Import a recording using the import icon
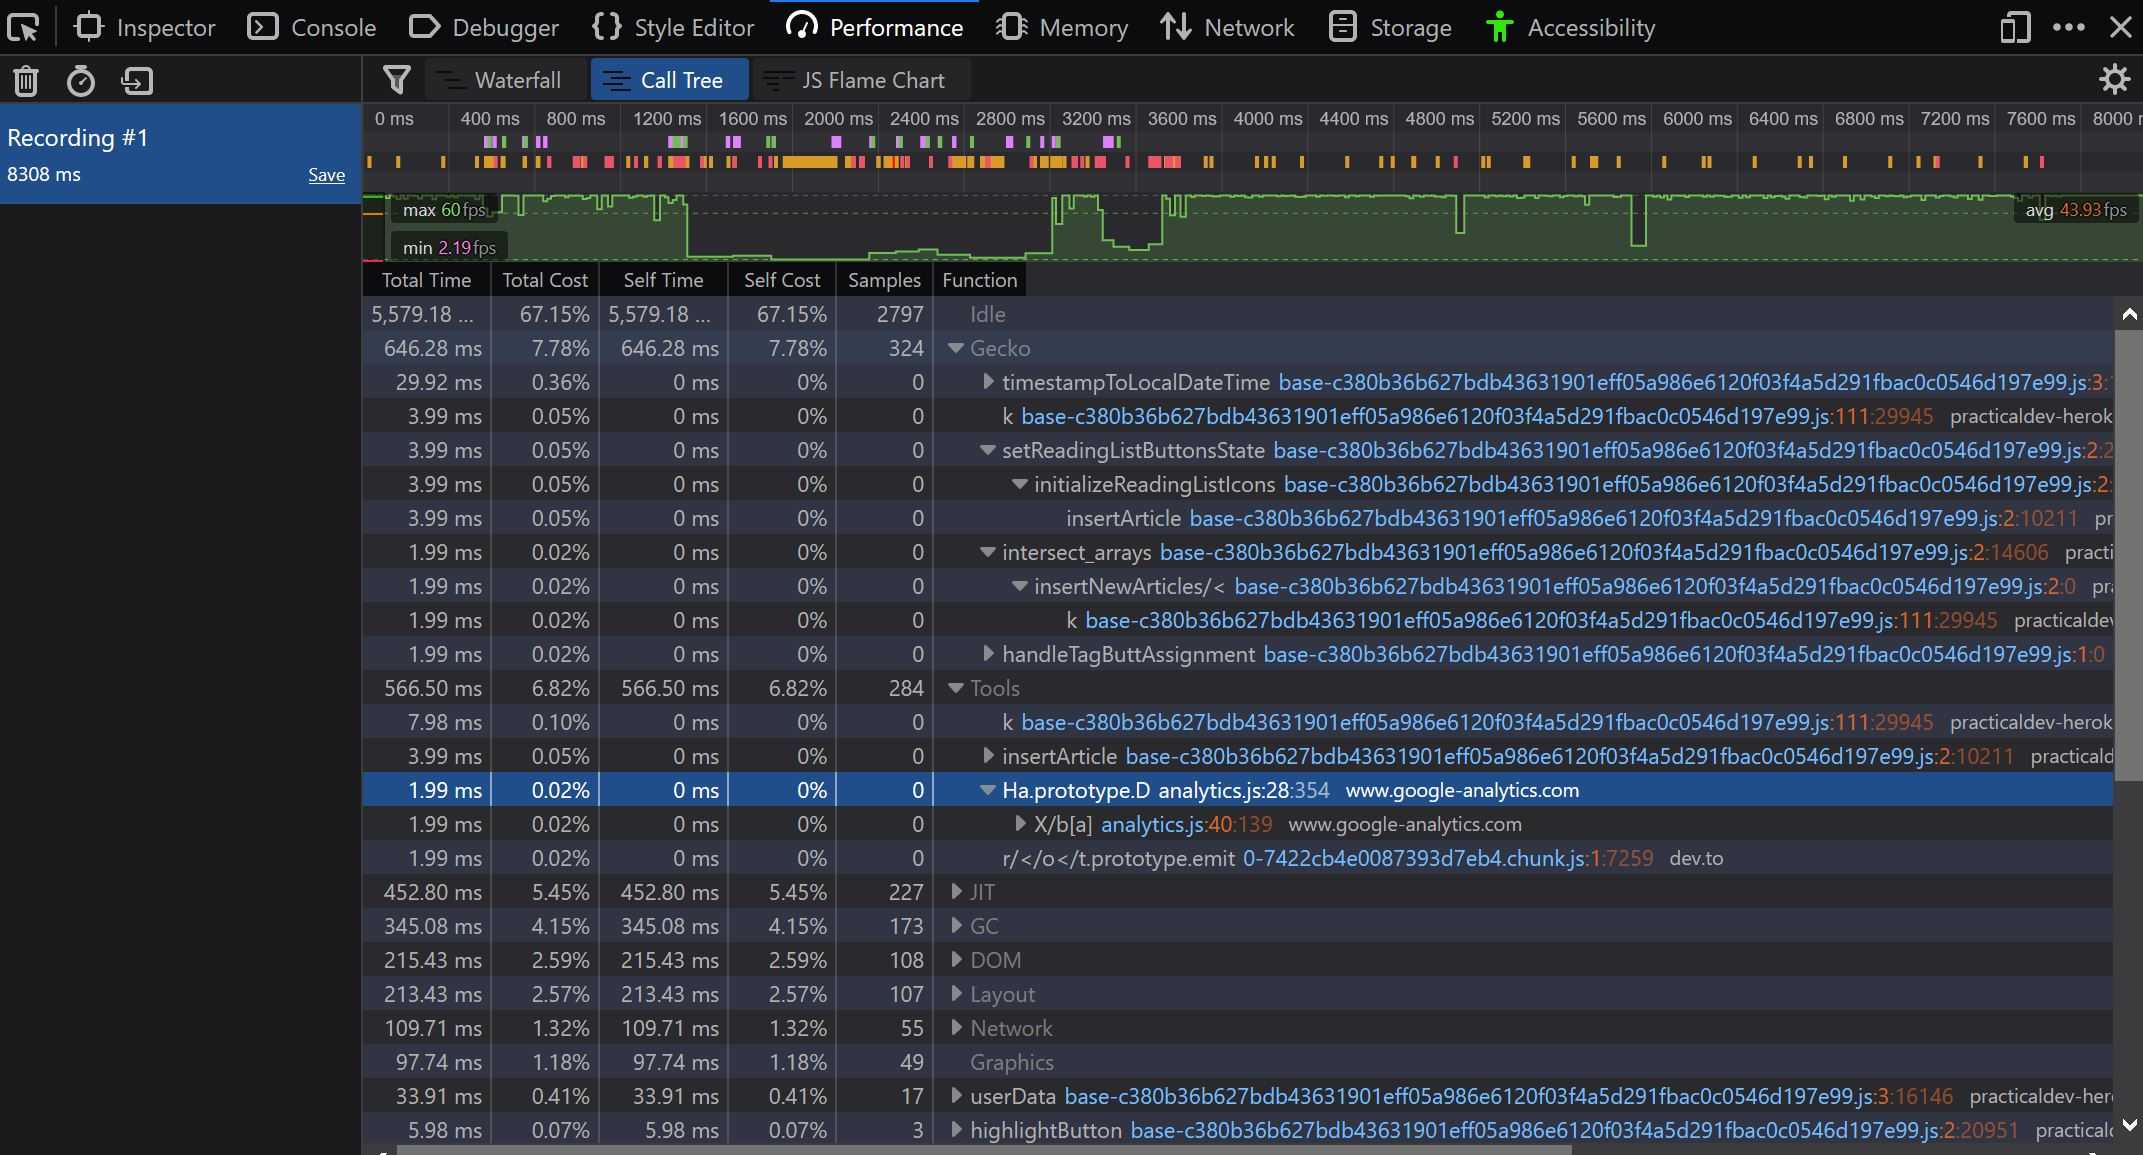The width and height of the screenshot is (2143, 1155). point(137,81)
